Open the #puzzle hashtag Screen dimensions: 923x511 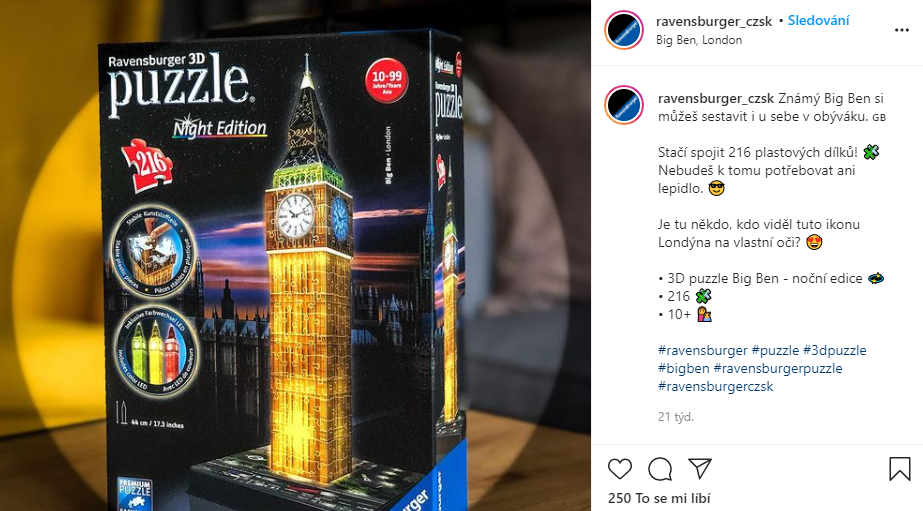click(775, 350)
